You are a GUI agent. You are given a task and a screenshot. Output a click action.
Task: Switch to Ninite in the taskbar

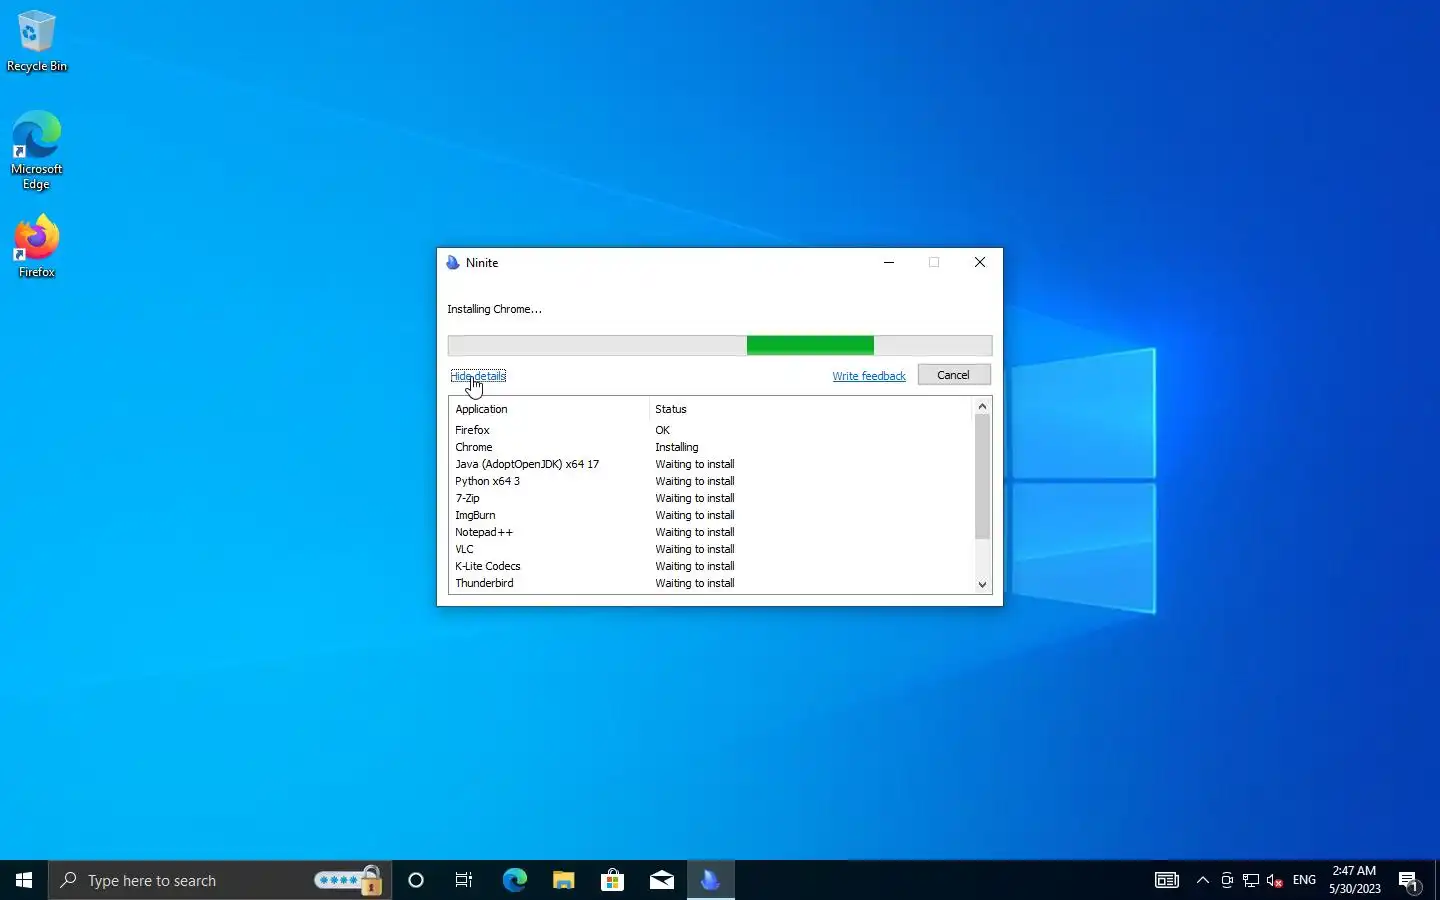pos(711,880)
